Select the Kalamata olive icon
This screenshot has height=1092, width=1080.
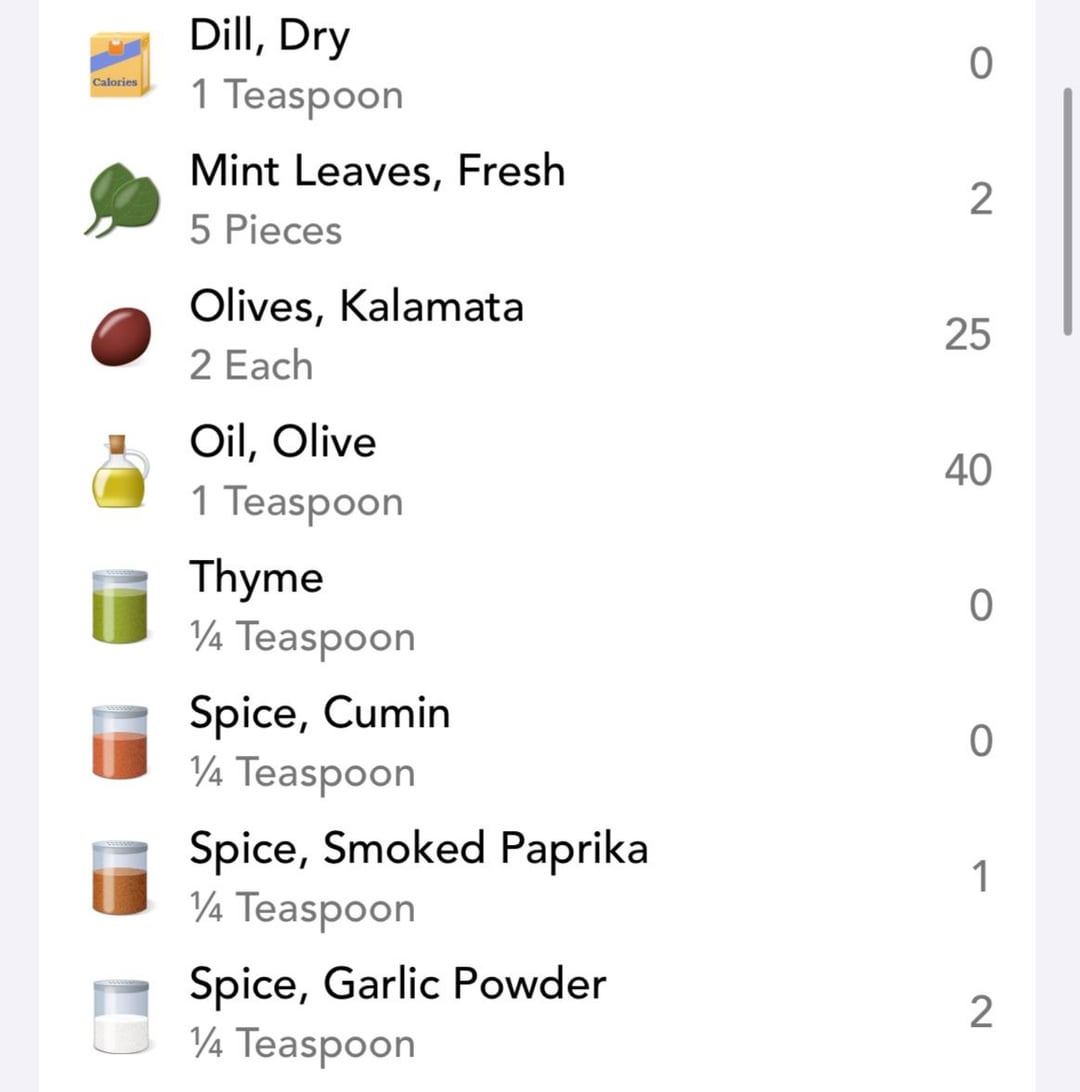click(121, 336)
